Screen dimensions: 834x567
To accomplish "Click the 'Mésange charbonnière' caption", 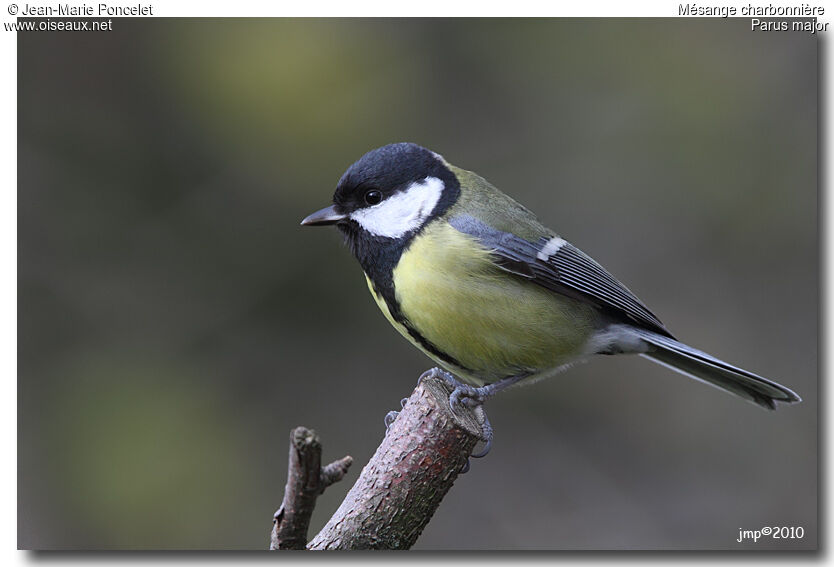I will [x=751, y=10].
